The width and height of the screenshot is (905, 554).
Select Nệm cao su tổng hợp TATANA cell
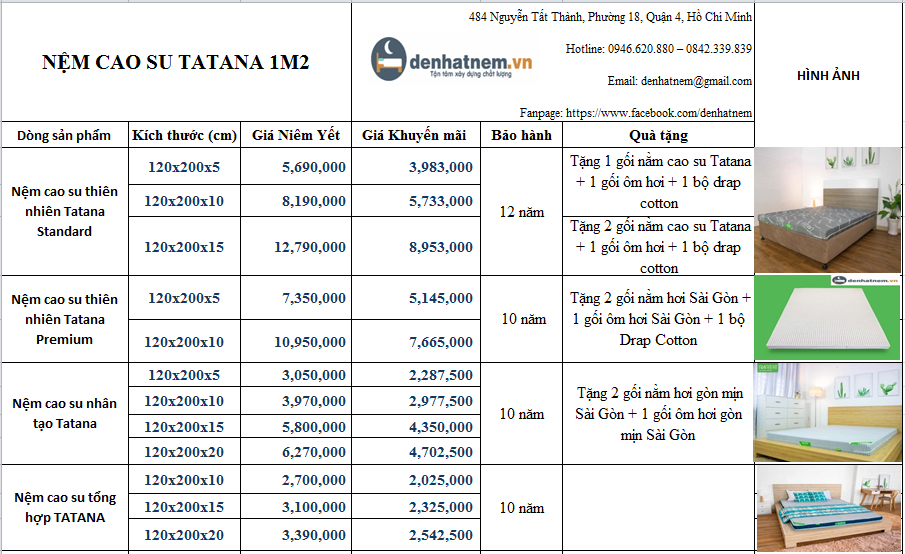65,507
